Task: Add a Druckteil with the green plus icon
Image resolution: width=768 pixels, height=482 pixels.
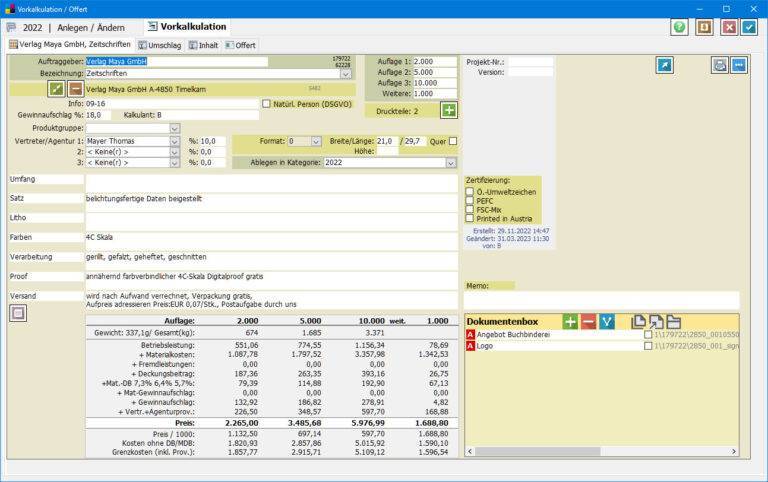Action: coord(449,110)
